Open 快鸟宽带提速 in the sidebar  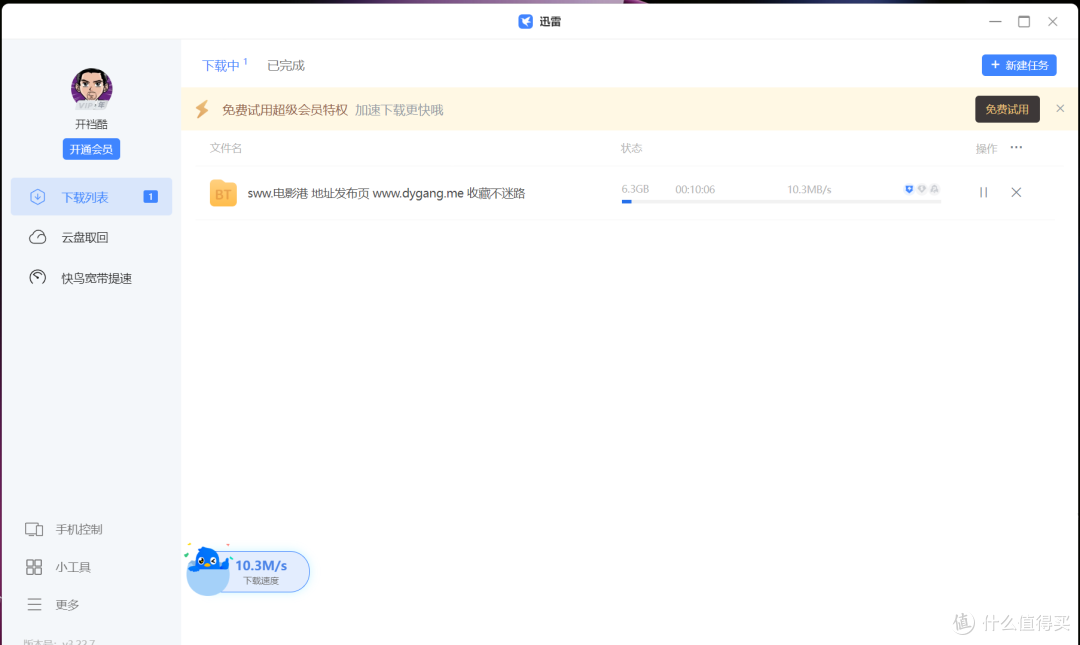coord(96,278)
